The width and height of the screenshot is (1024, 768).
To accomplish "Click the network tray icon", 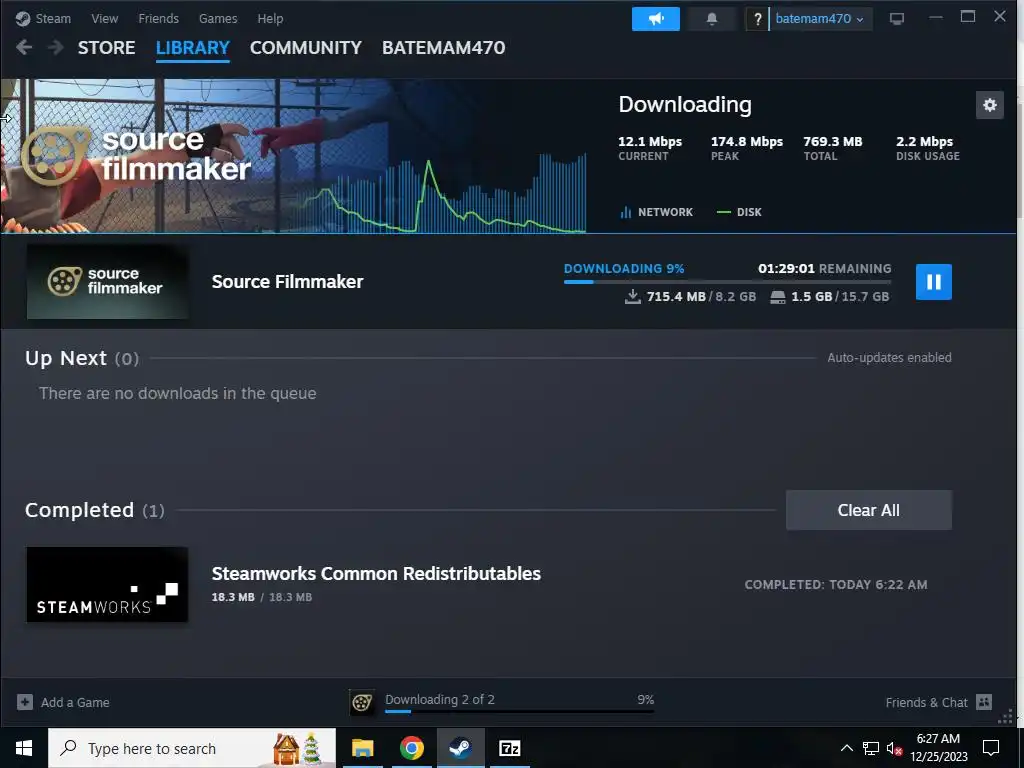I will pos(870,748).
